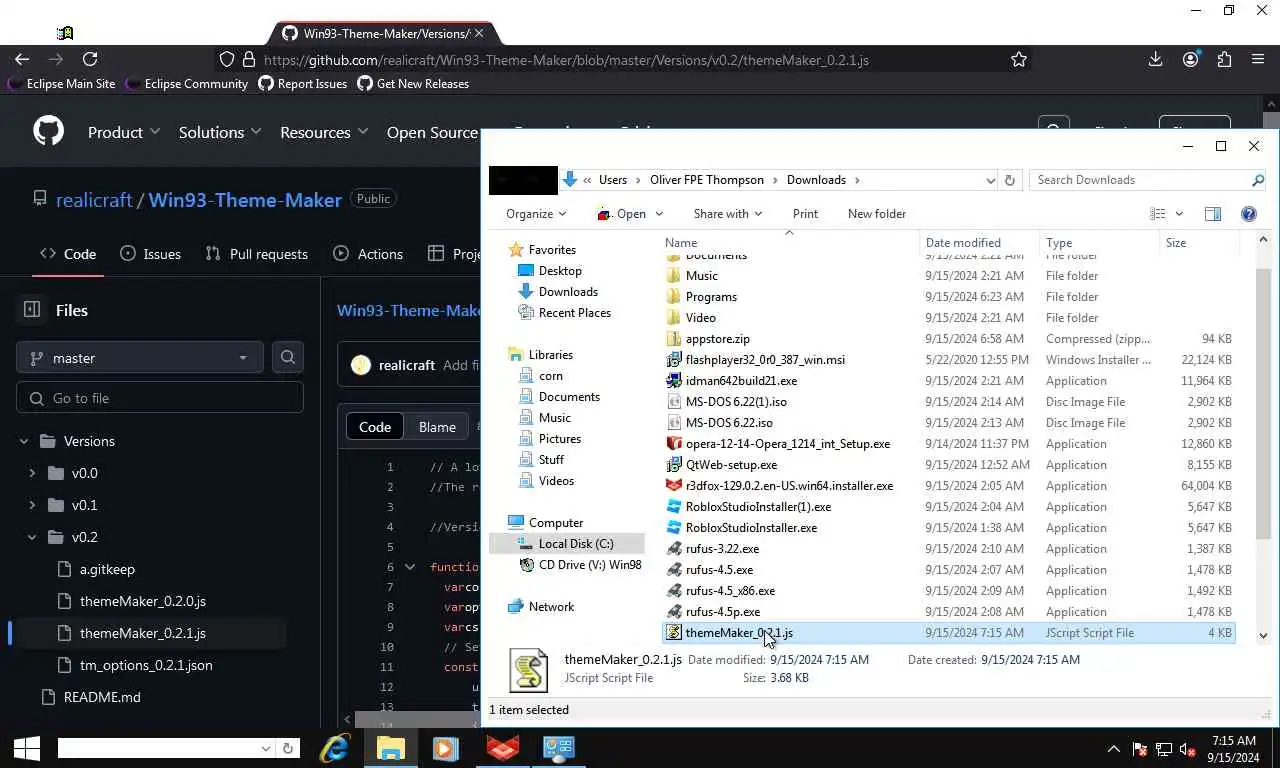Show hidden tray icons arrow
The height and width of the screenshot is (768, 1280).
click(1113, 749)
